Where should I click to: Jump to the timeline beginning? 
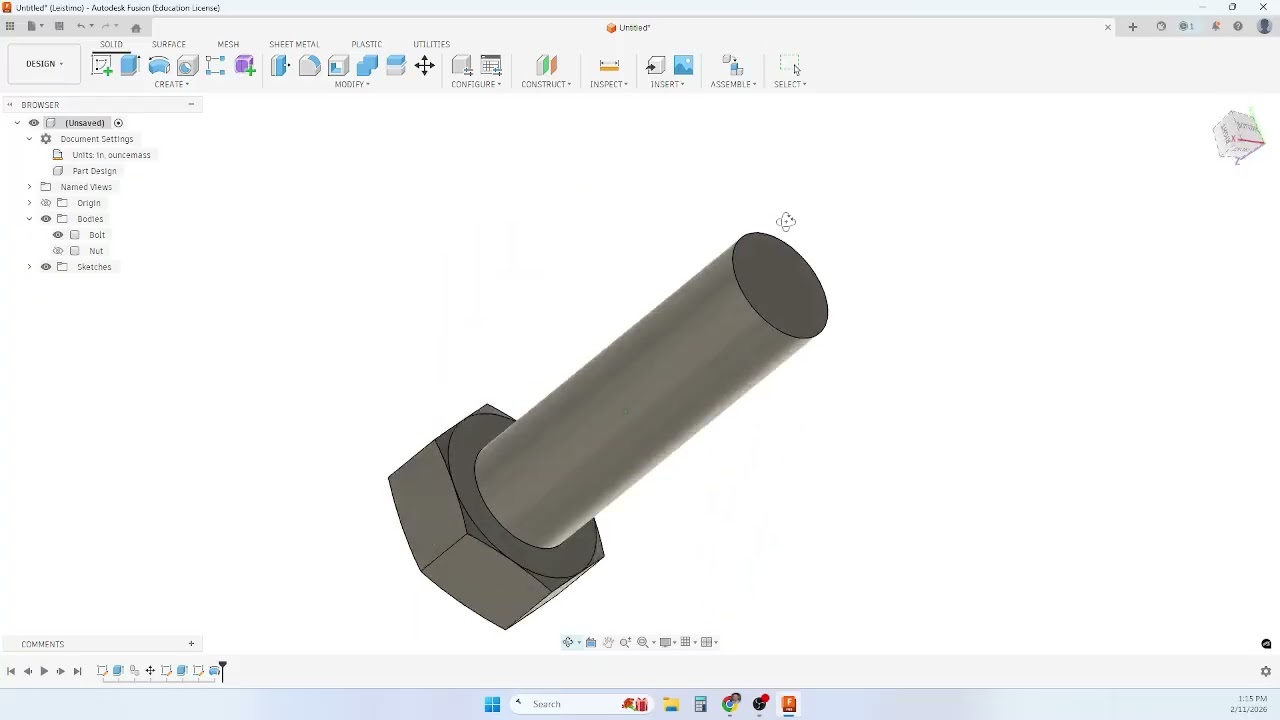pyautogui.click(x=11, y=671)
